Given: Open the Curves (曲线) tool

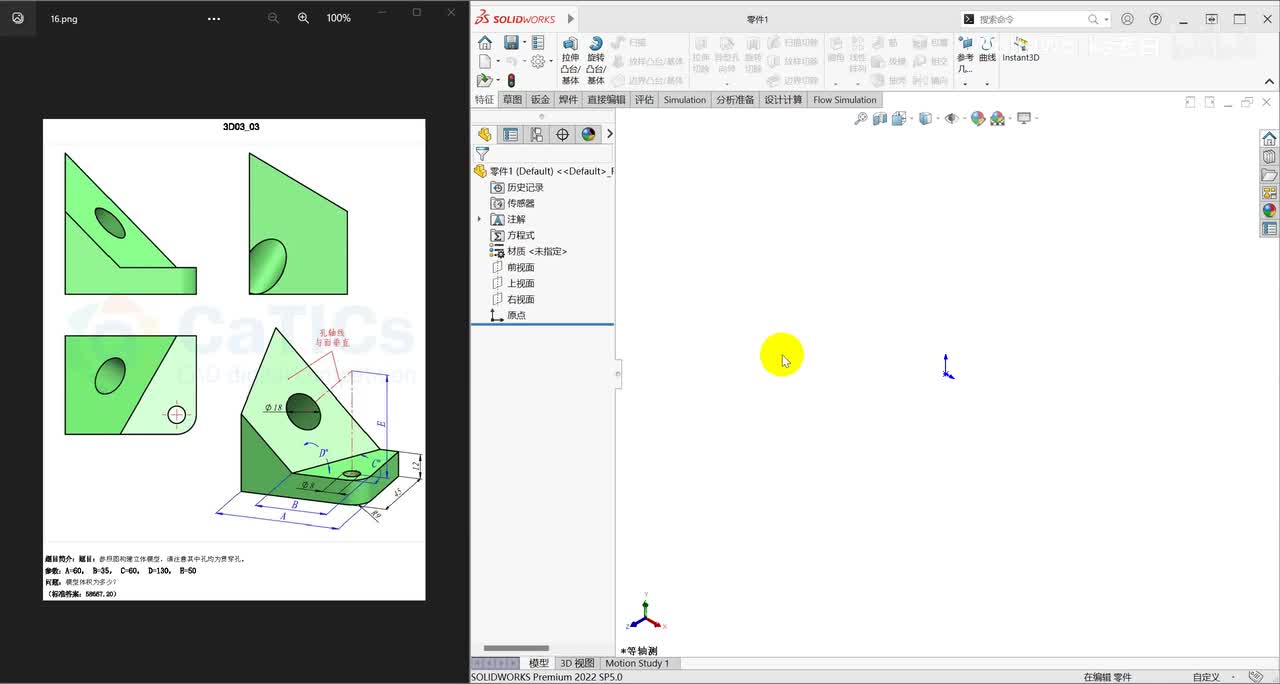Looking at the screenshot, I should 987,50.
